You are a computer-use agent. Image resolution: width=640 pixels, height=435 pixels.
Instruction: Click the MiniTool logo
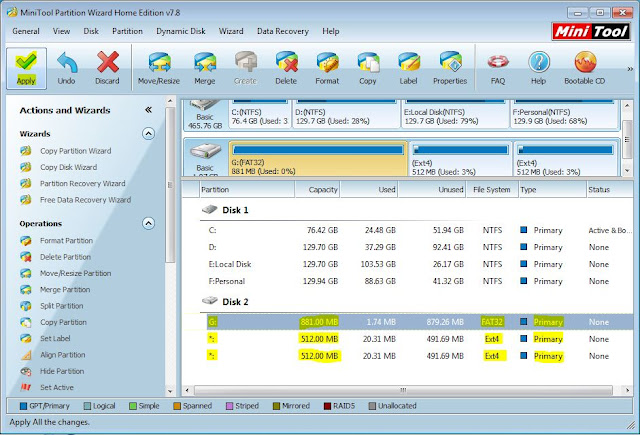591,31
